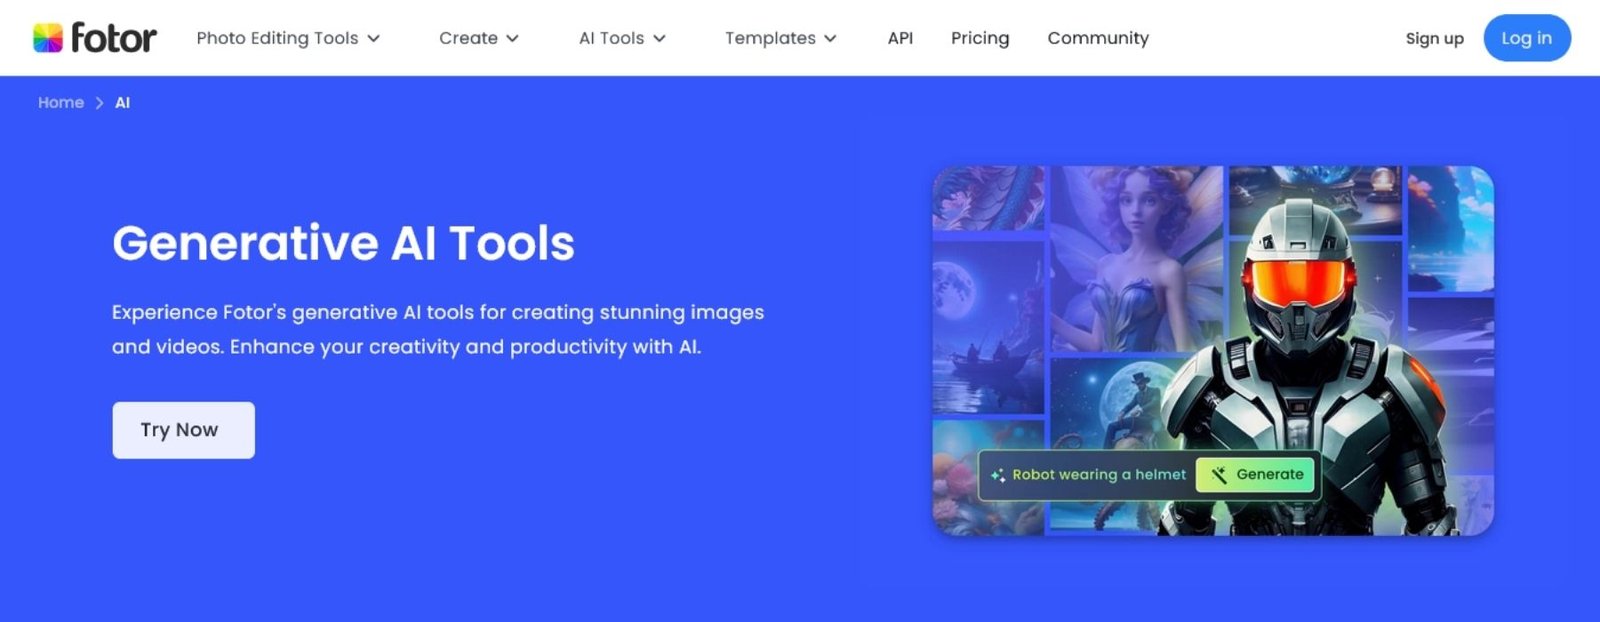The width and height of the screenshot is (1600, 622).
Task: Navigate to Home in the breadcrumb
Action: pyautogui.click(x=61, y=103)
